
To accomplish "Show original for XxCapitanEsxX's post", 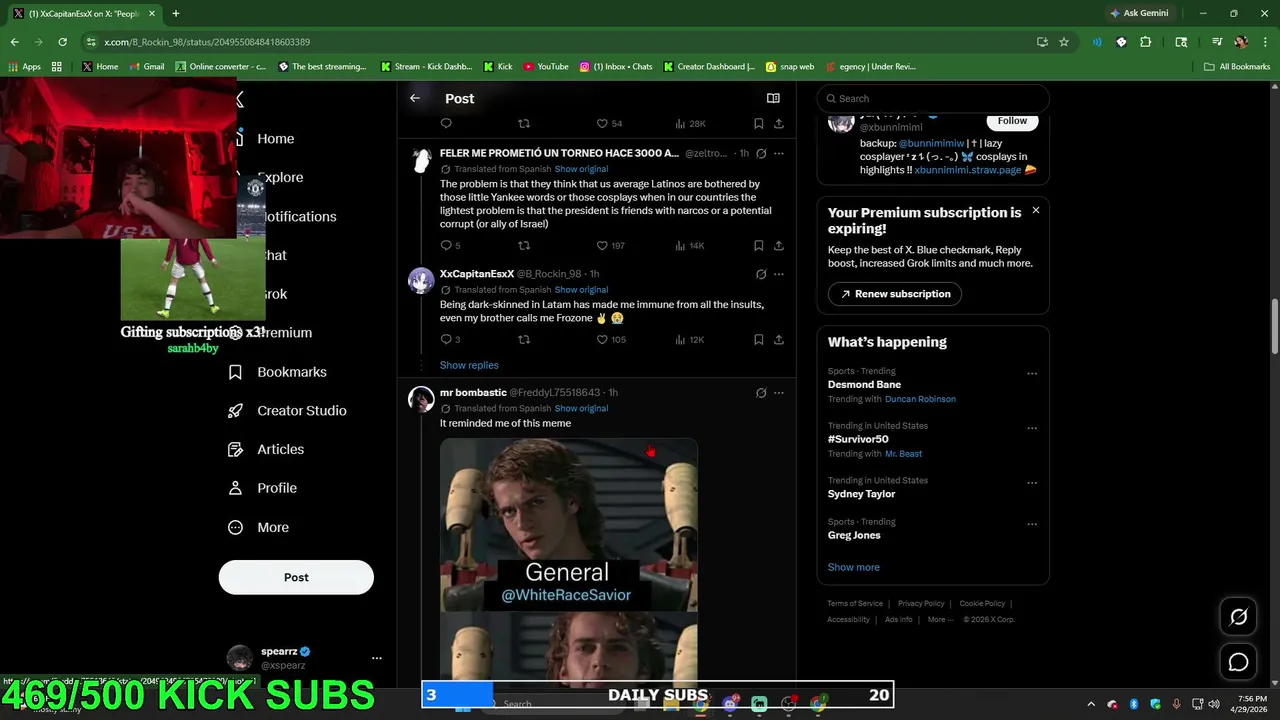I will 581,290.
